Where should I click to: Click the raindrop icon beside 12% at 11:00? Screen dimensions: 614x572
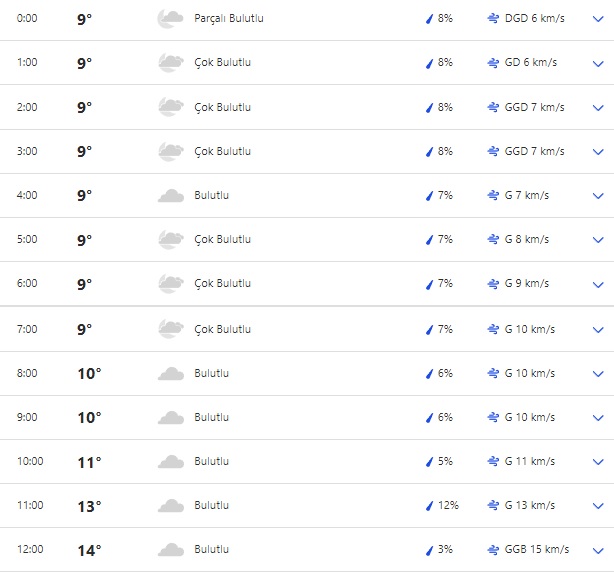click(x=429, y=505)
